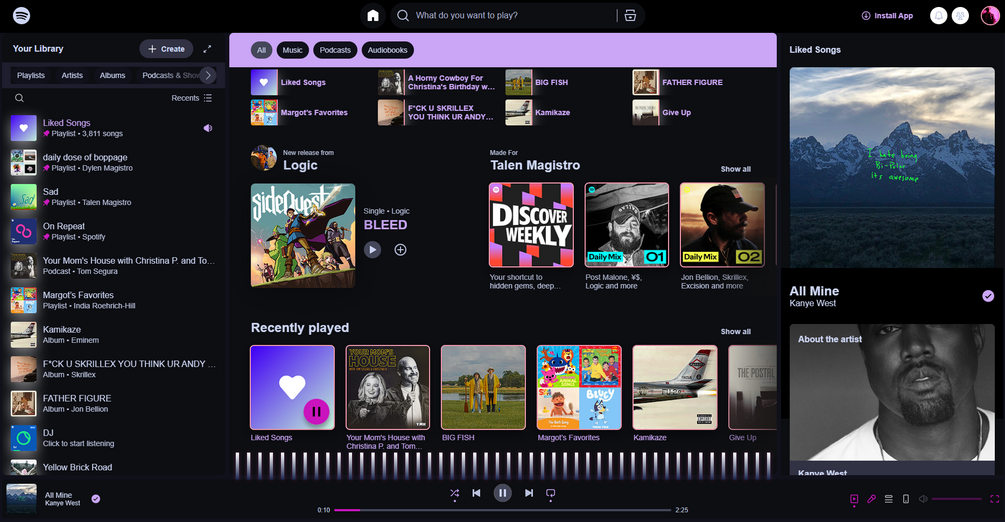
Task: Open Spotify logo home link
Action: click(x=21, y=15)
